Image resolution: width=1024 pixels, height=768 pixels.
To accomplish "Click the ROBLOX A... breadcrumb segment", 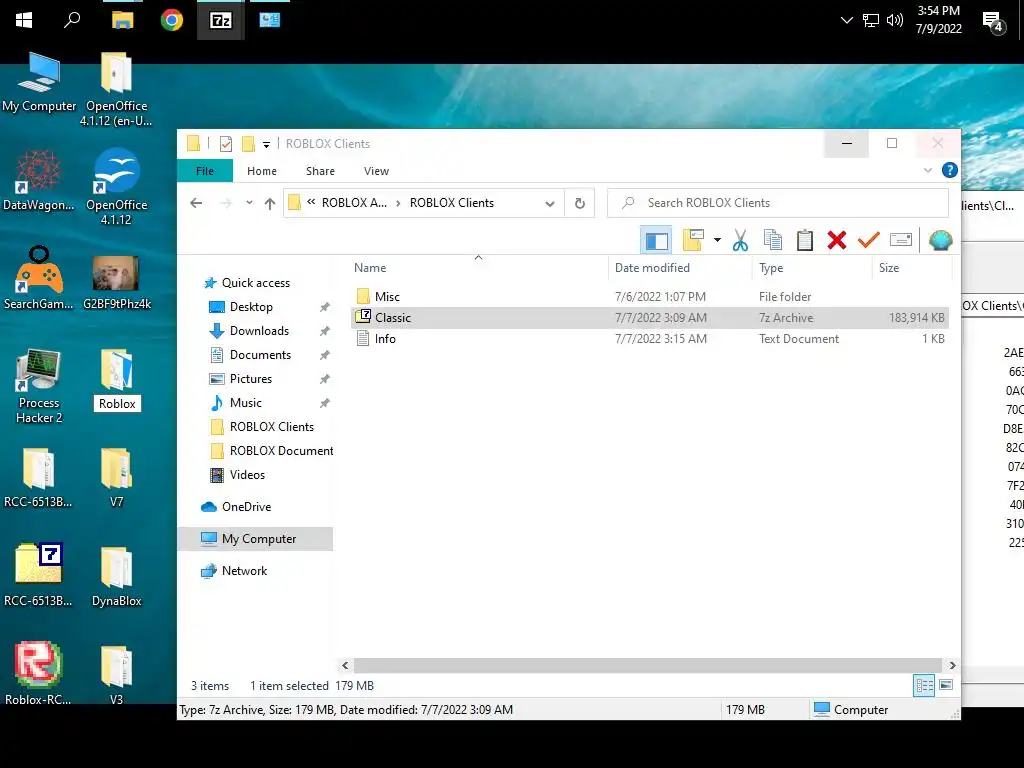I will [x=354, y=203].
